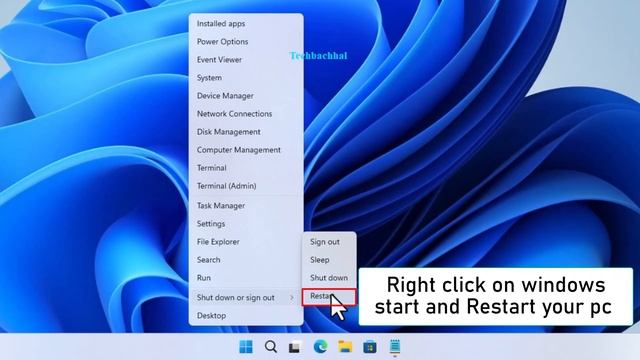Launch Terminal from the menu
This screenshot has width=640, height=360.
tap(246, 168)
